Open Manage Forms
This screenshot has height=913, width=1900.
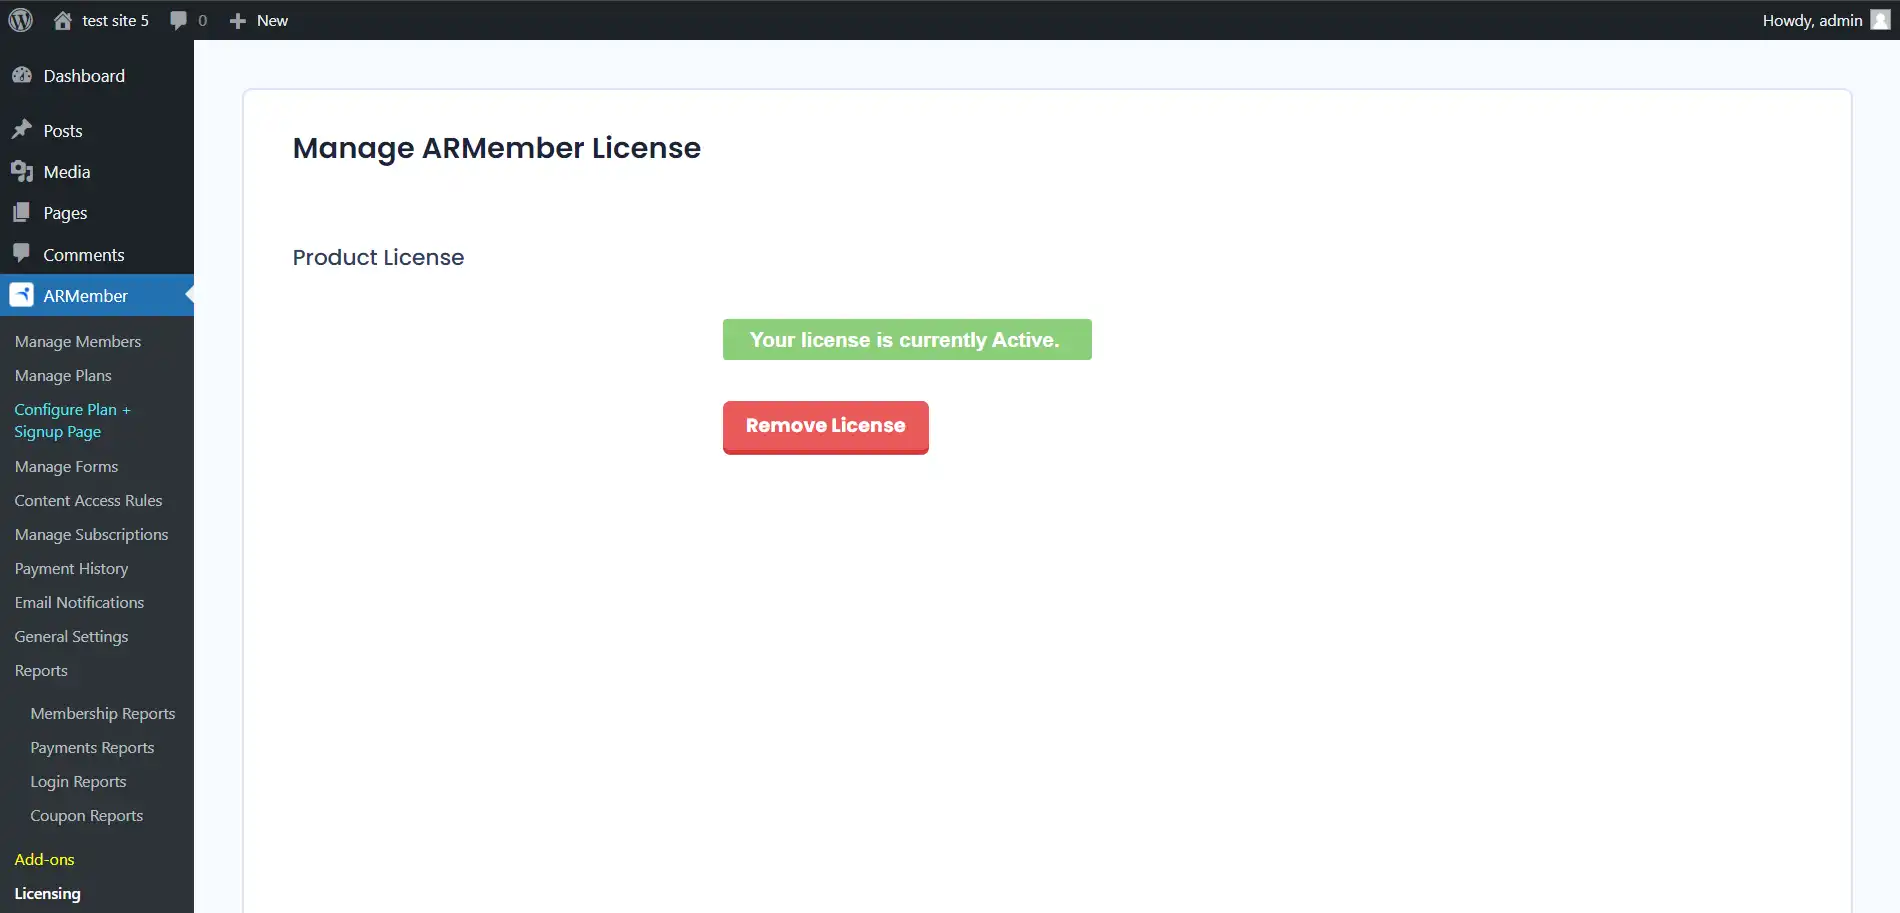(x=66, y=466)
